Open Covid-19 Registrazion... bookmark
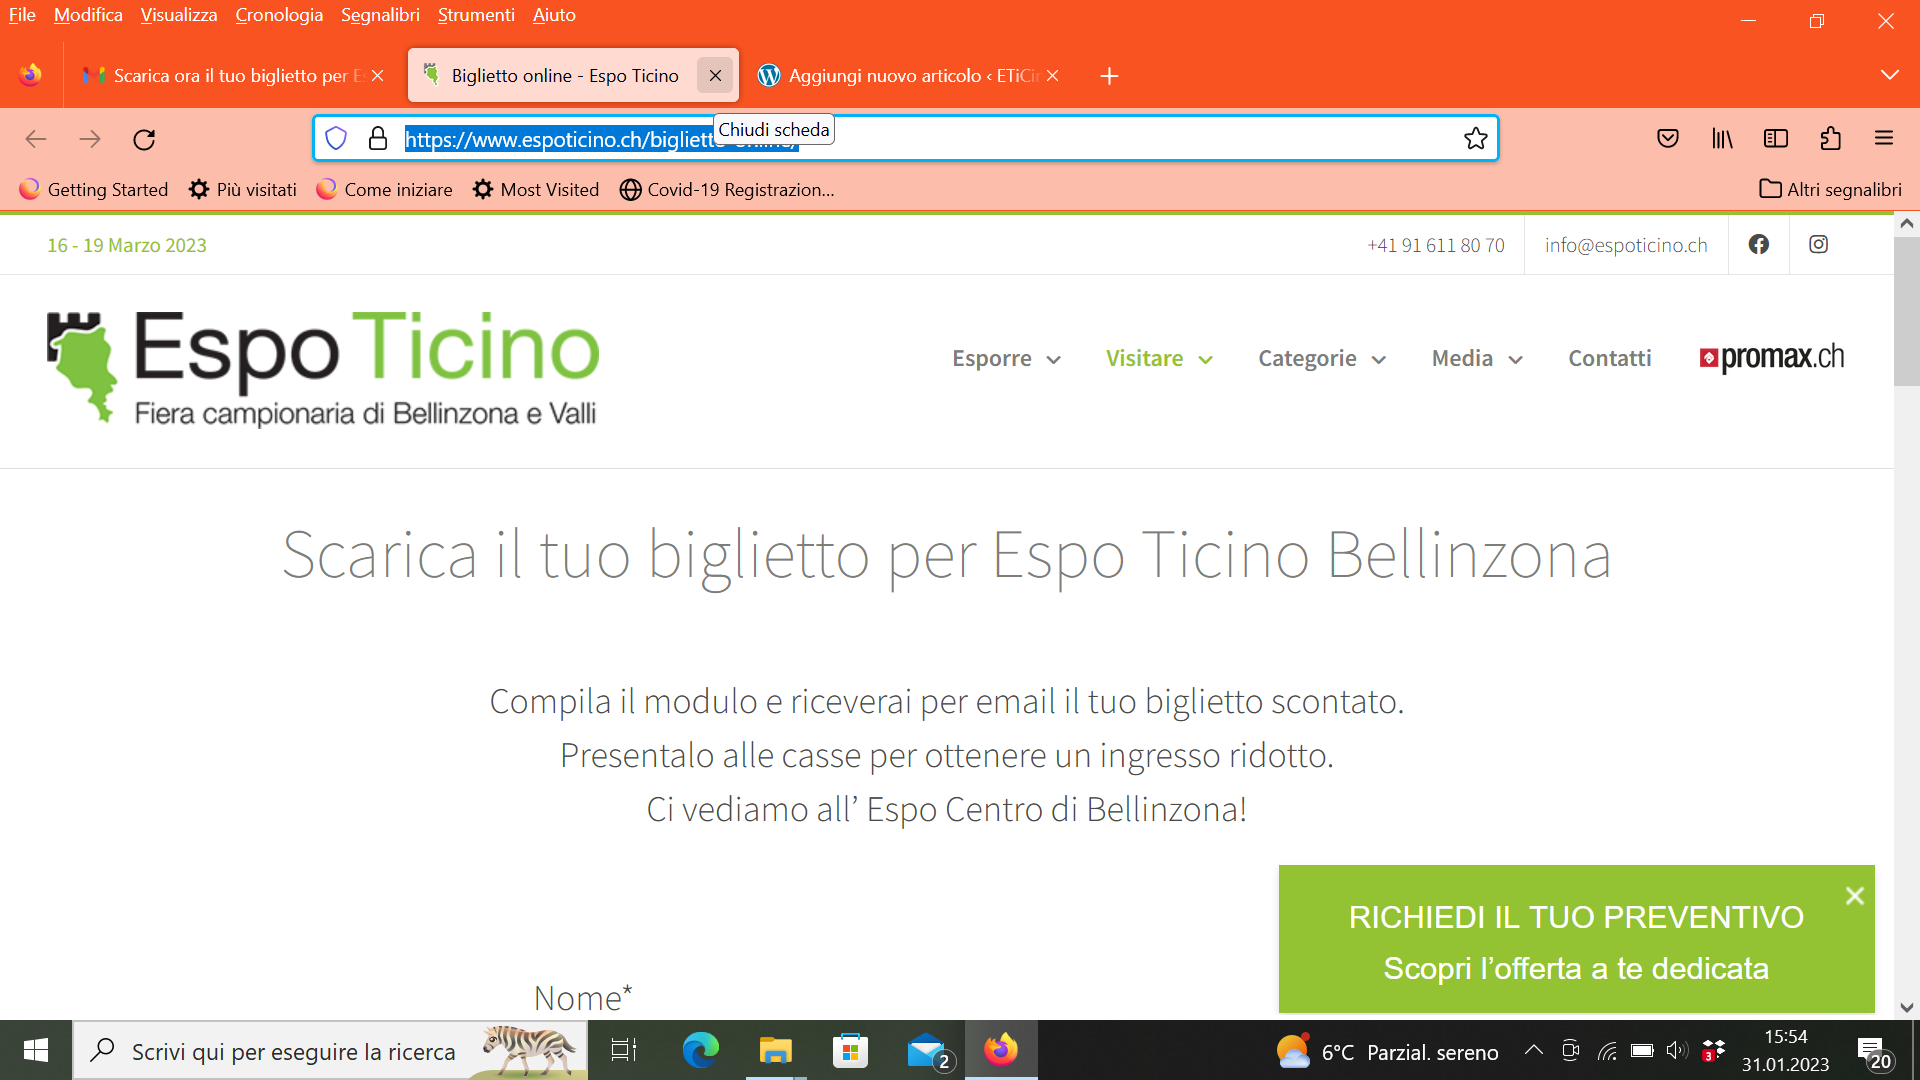 (727, 189)
